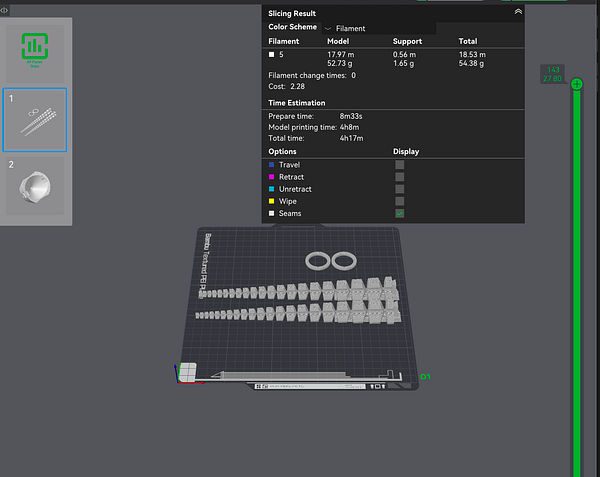Image resolution: width=600 pixels, height=477 pixels.
Task: Click the Model column header
Action: pos(338,41)
